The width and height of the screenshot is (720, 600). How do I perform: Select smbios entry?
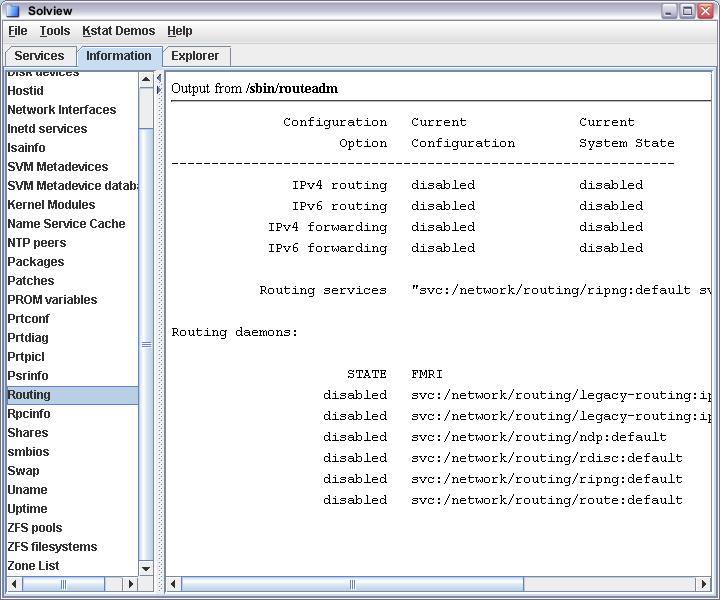[73, 452]
